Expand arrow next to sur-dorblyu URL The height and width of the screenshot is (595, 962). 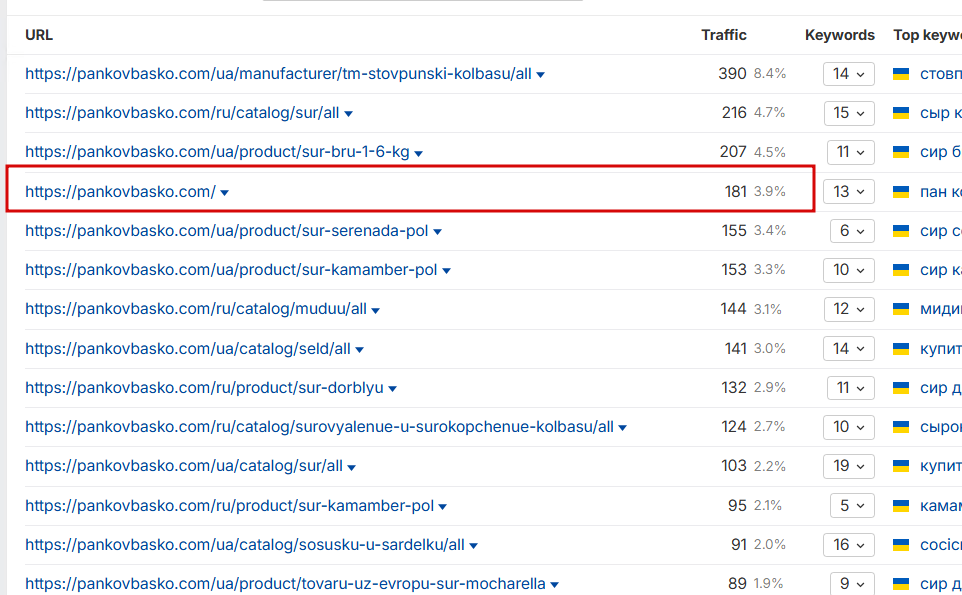393,389
